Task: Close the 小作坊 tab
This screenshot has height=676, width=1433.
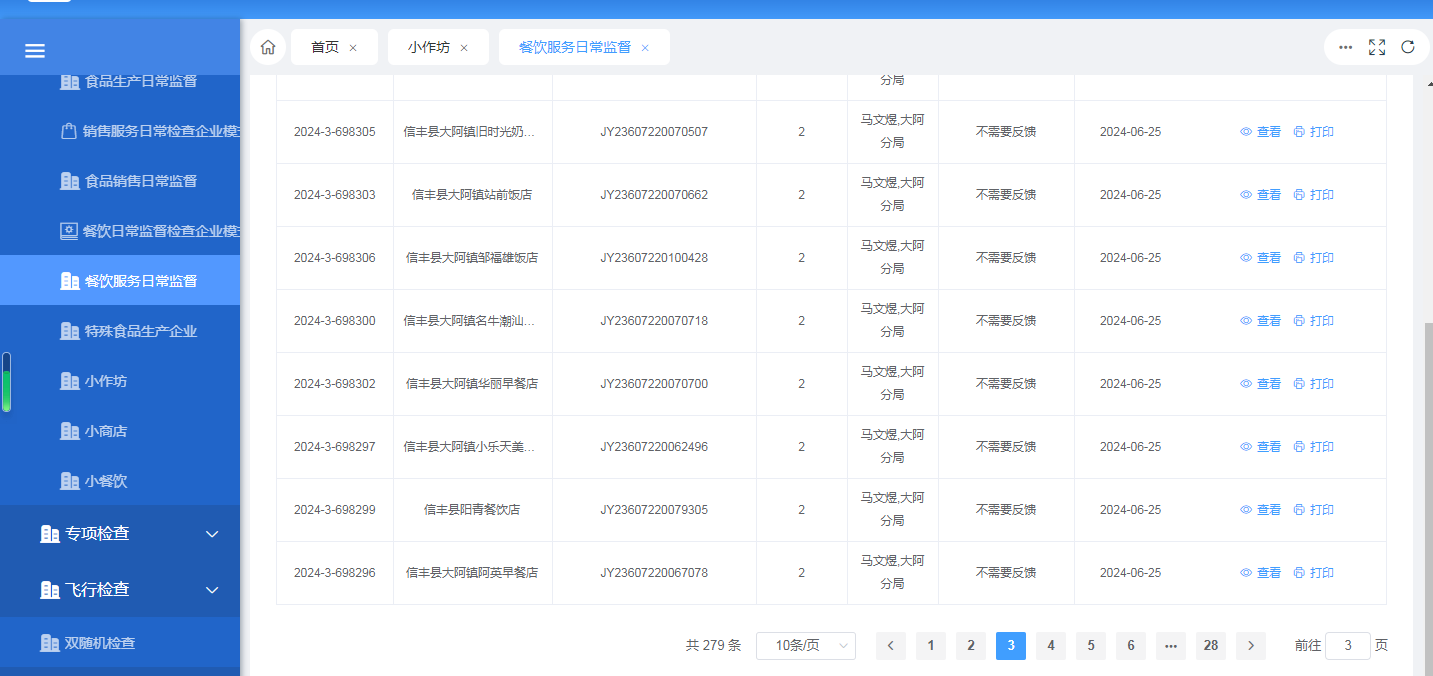Action: [464, 48]
